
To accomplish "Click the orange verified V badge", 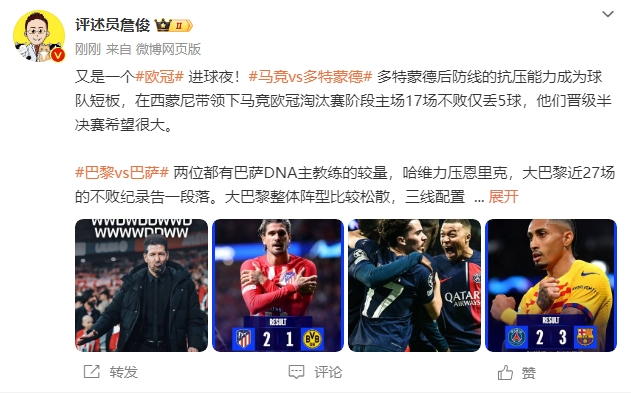I will (58, 54).
